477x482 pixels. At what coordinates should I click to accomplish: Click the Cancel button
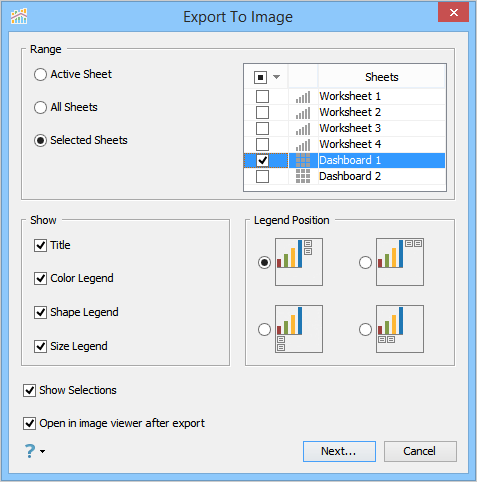click(420, 451)
